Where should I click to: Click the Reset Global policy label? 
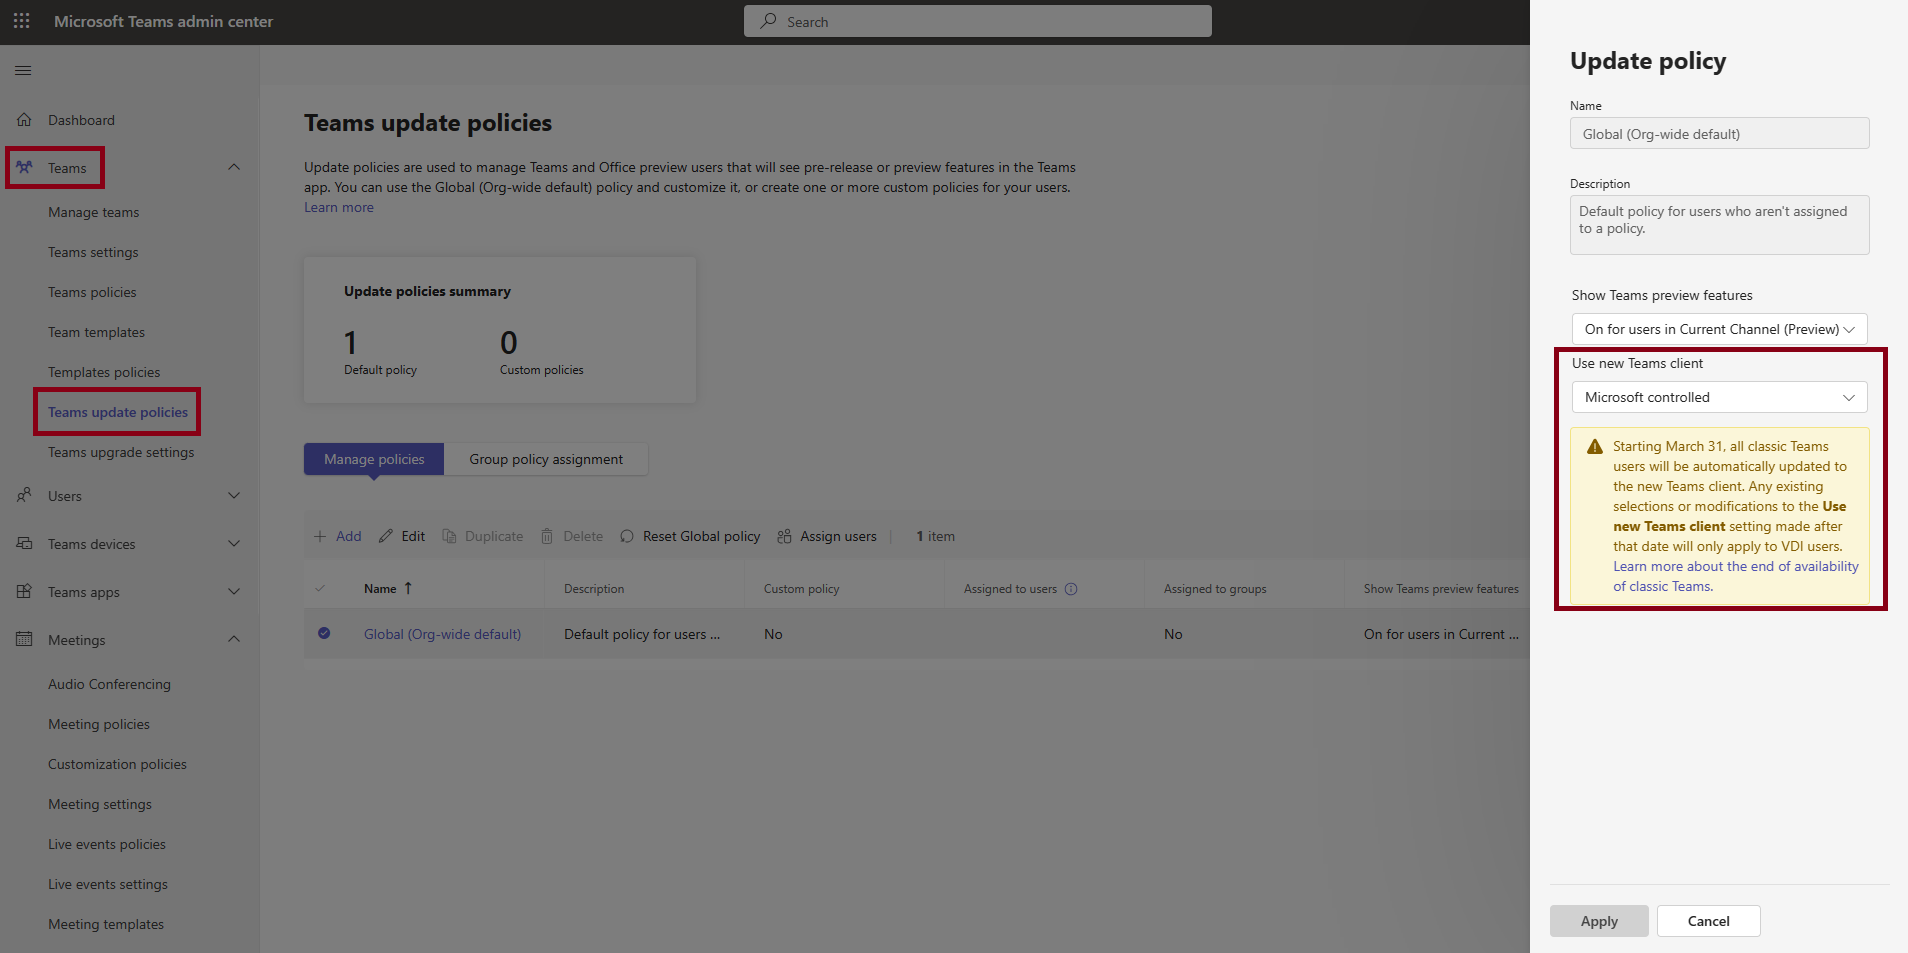pyautogui.click(x=701, y=536)
